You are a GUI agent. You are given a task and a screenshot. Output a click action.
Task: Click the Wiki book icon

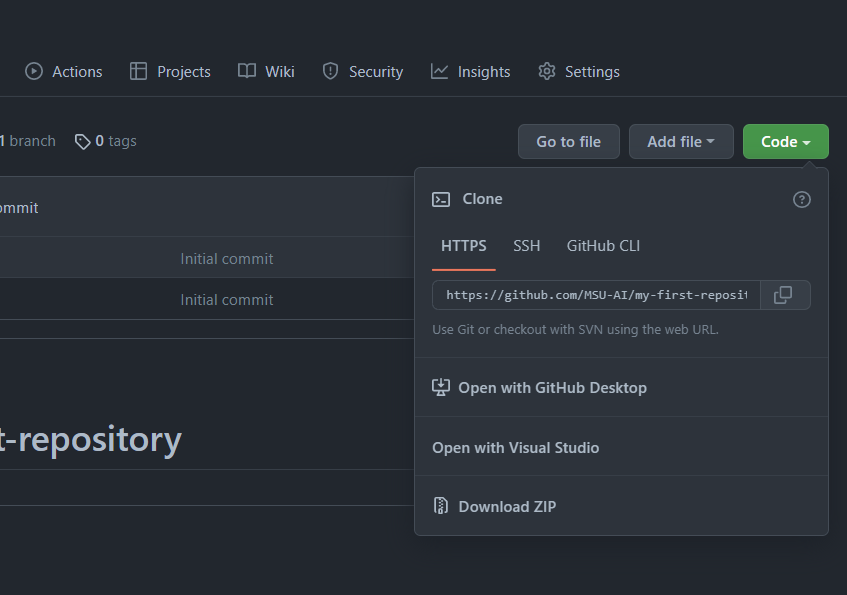(x=247, y=71)
